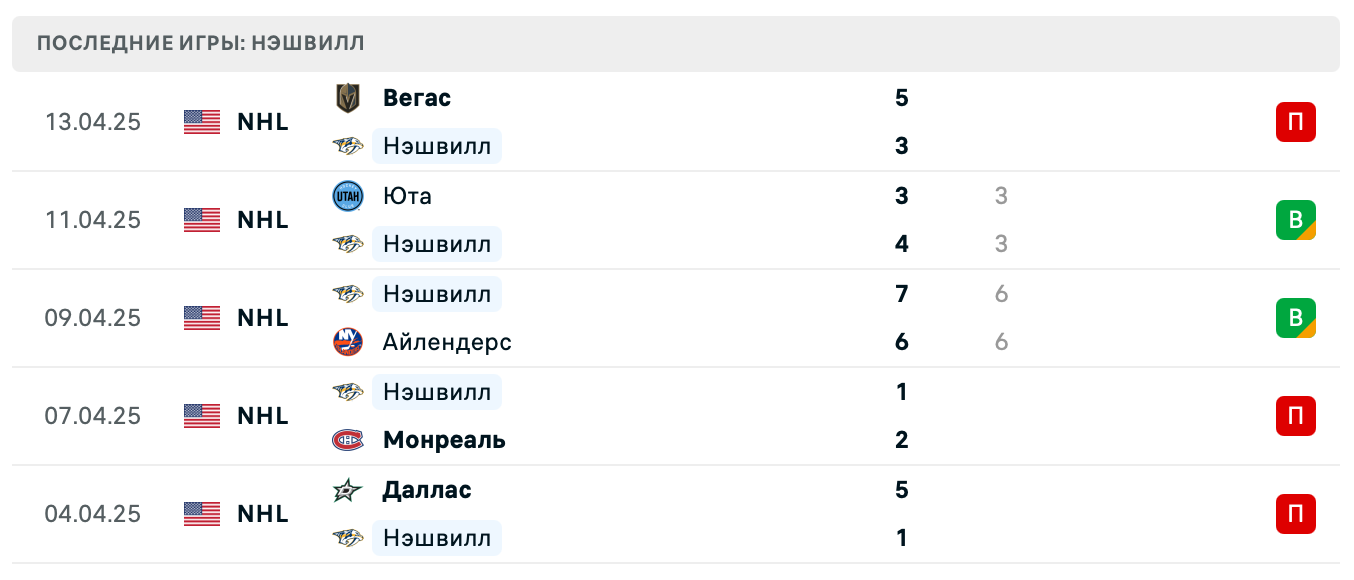Image resolution: width=1354 pixels, height=580 pixels.
Task: Click the green В badge for the Islanders game
Action: click(x=1296, y=318)
